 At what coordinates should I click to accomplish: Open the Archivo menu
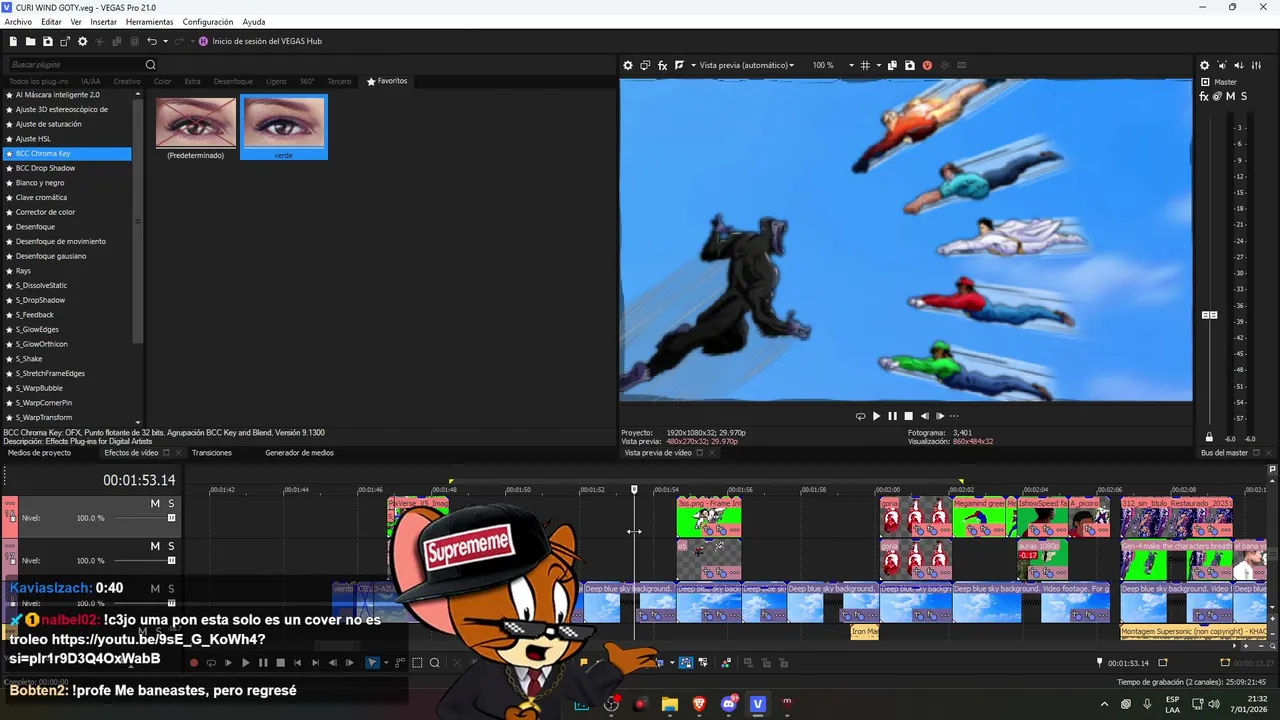click(18, 22)
